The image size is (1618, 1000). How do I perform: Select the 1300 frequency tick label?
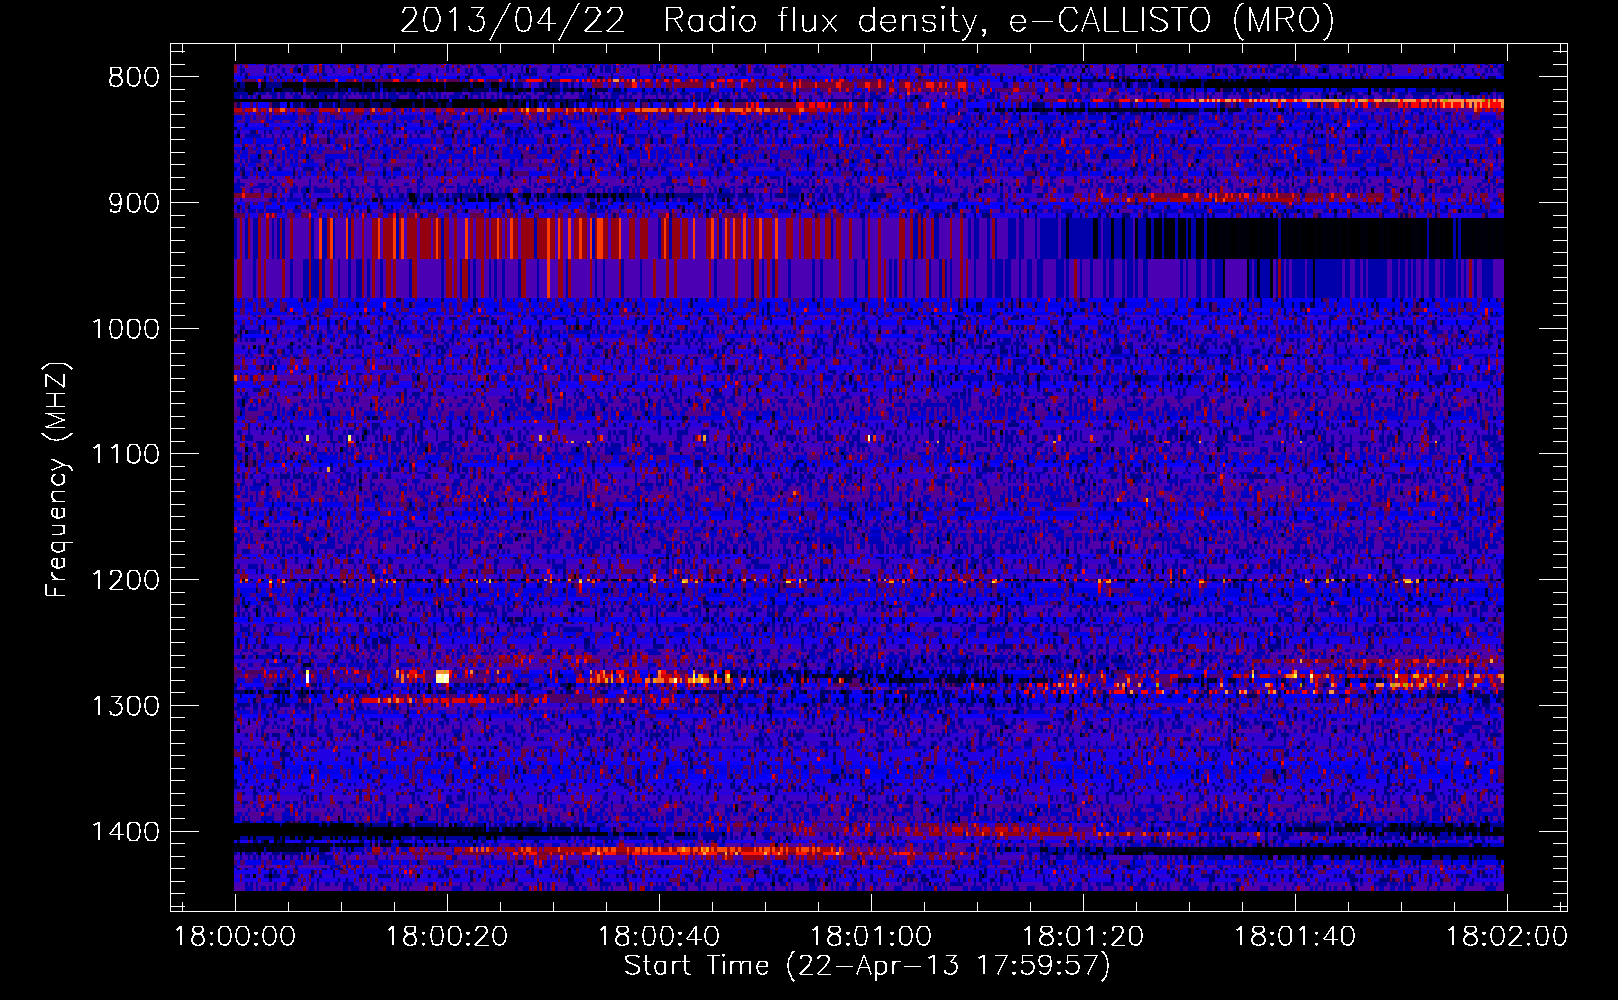pyautogui.click(x=125, y=706)
